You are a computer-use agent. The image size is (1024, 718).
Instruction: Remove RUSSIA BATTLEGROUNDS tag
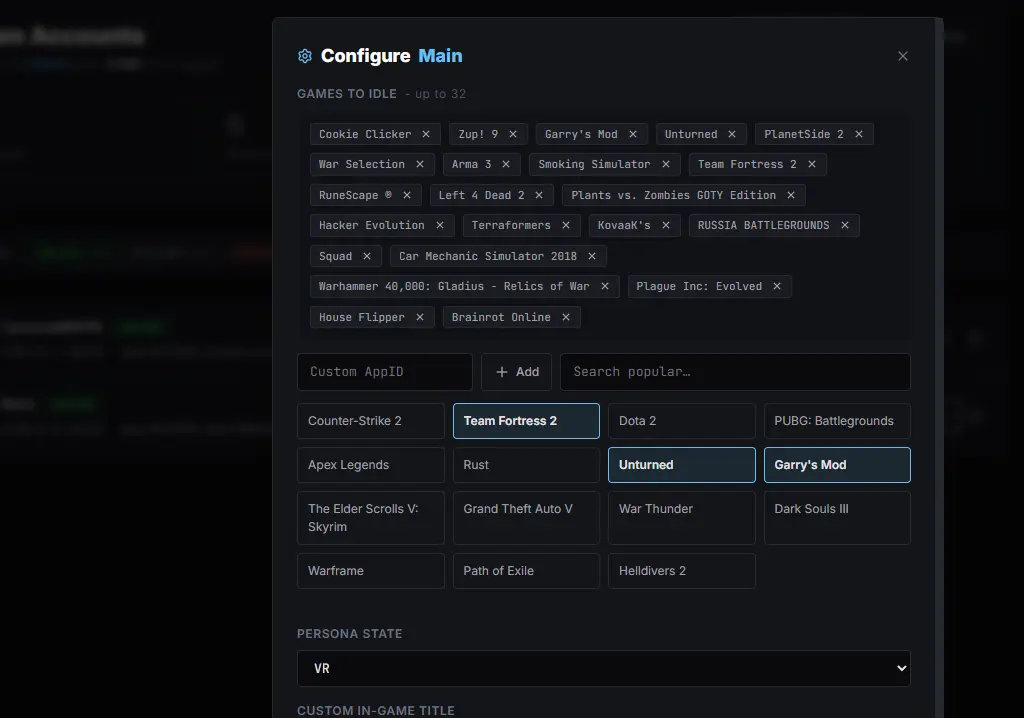coord(844,225)
